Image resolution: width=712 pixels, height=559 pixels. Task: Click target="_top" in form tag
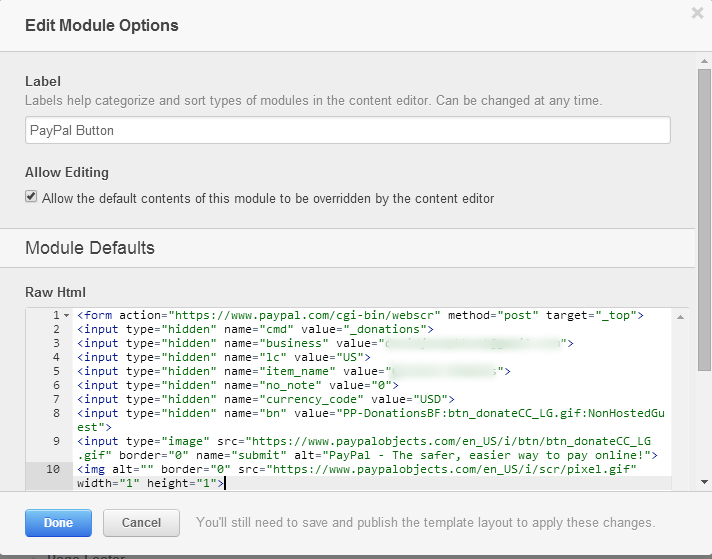point(591,316)
